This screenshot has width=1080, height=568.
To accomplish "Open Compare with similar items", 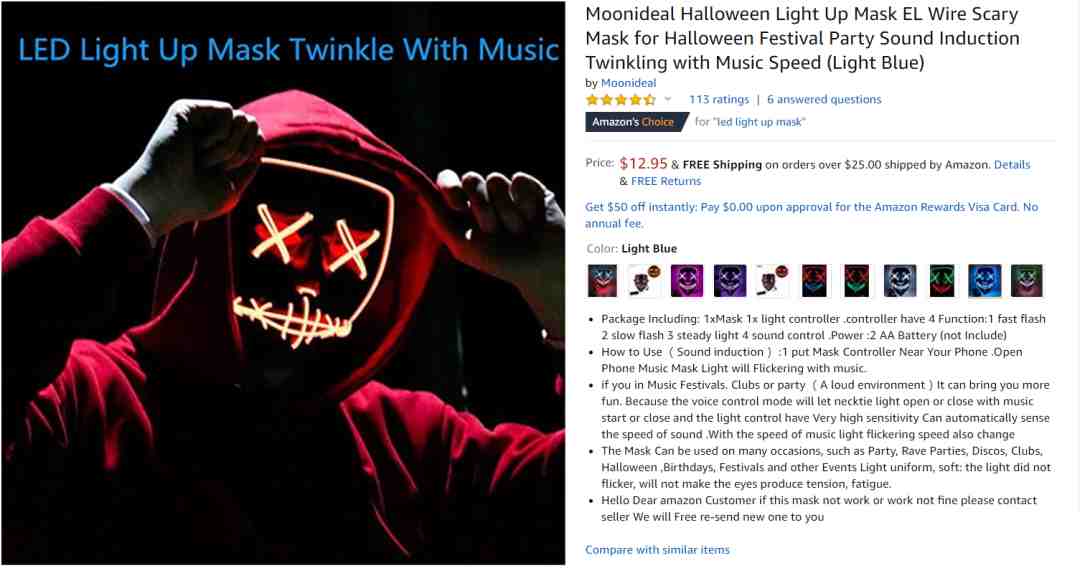I will coord(657,549).
